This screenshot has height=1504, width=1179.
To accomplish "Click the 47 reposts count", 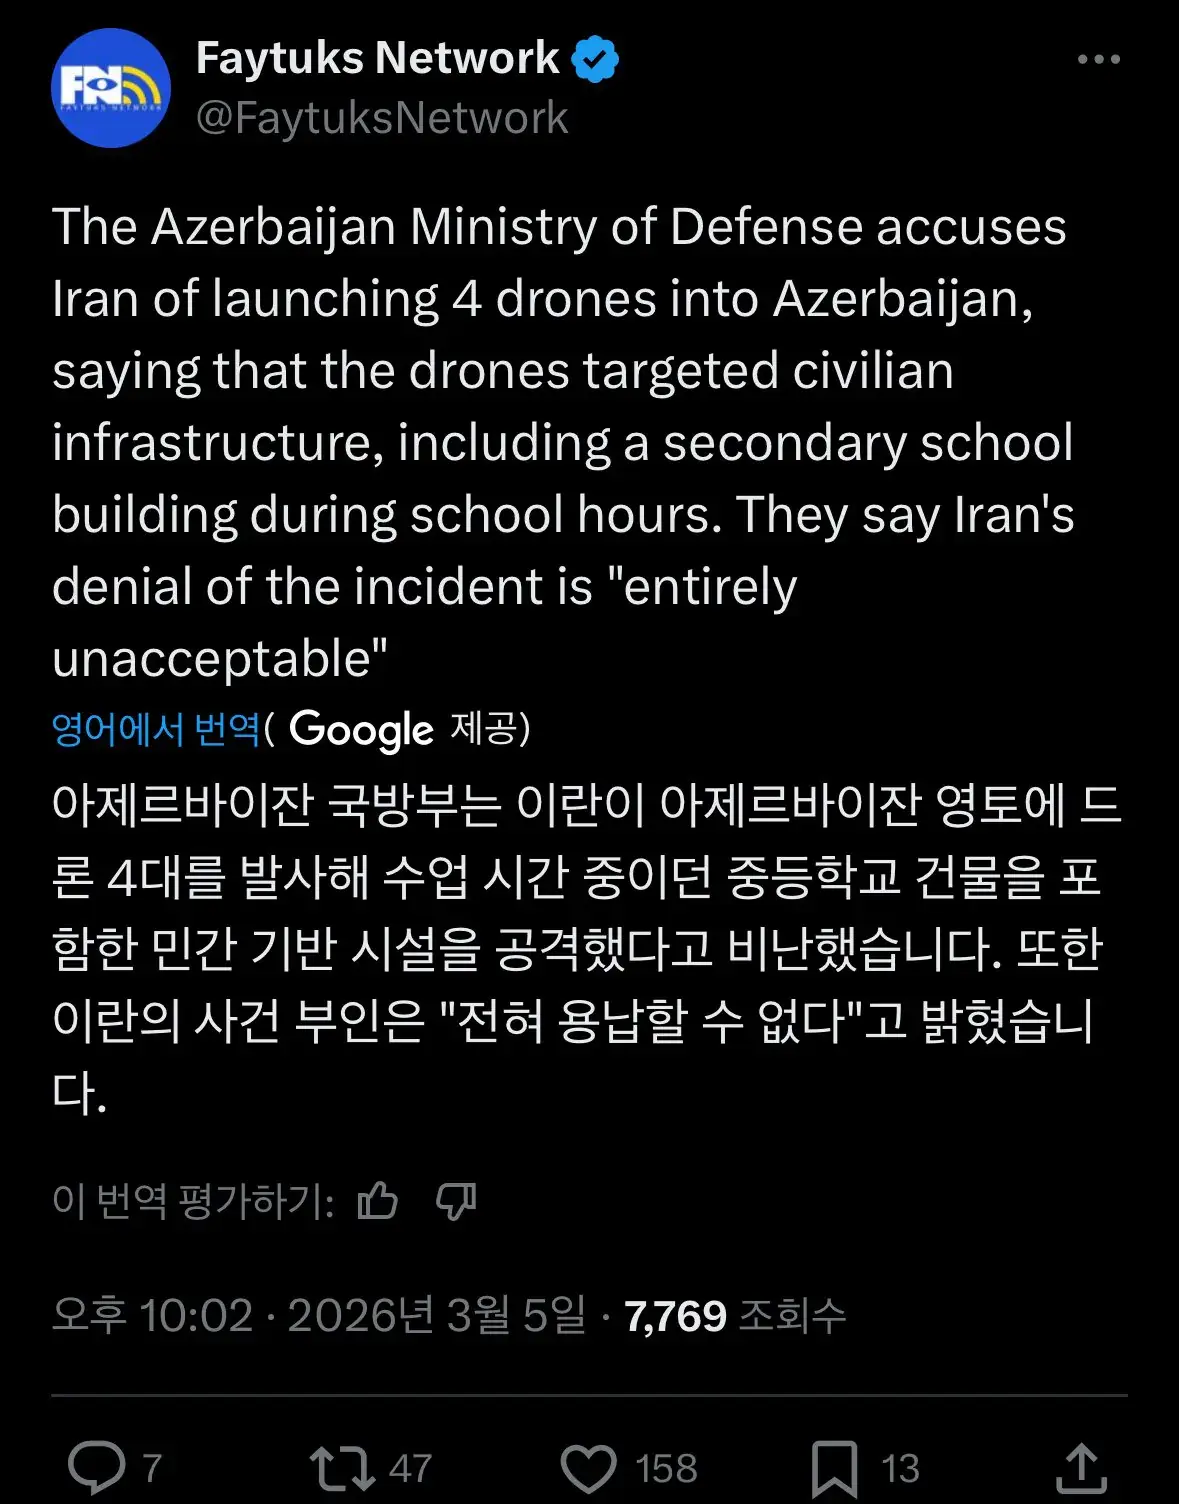I will pos(410,1468).
